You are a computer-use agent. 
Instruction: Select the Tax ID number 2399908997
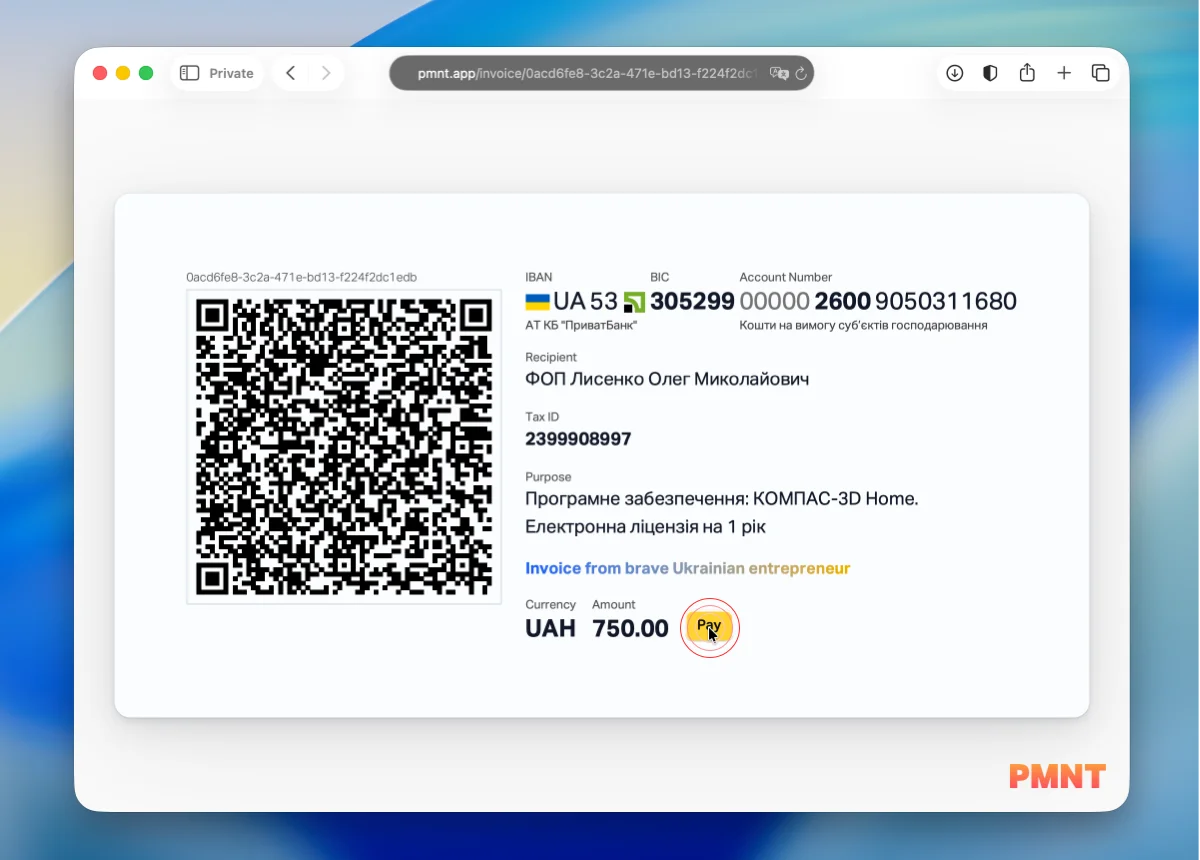coord(578,438)
